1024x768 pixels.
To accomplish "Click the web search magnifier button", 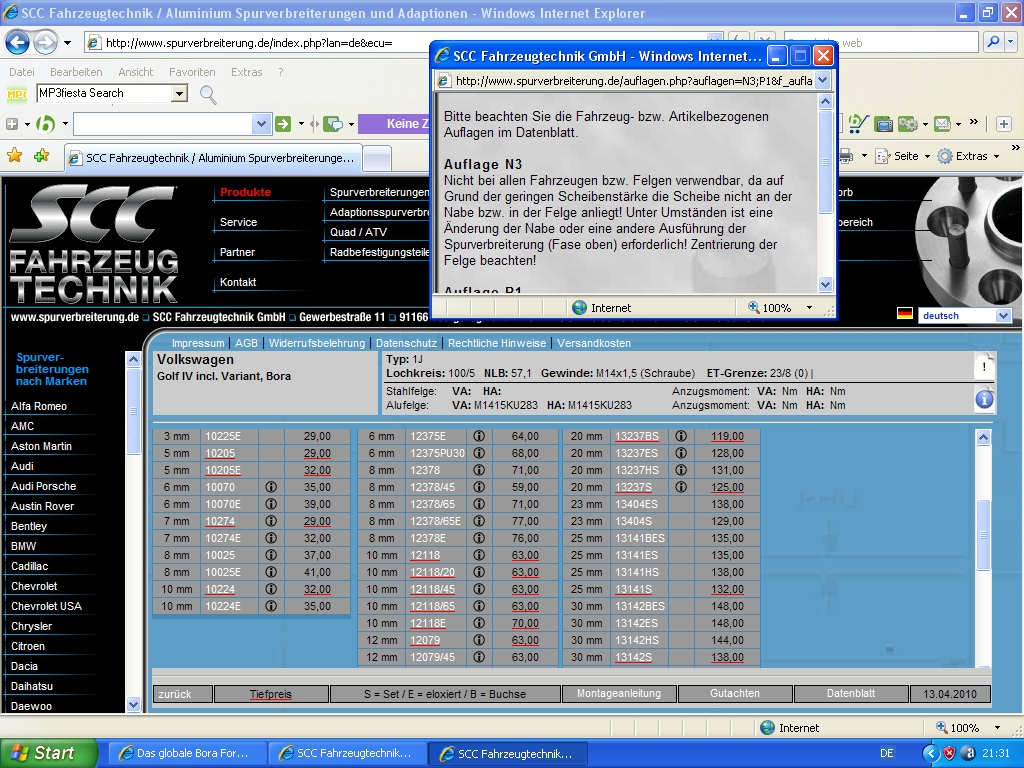I will pyautogui.click(x=993, y=42).
